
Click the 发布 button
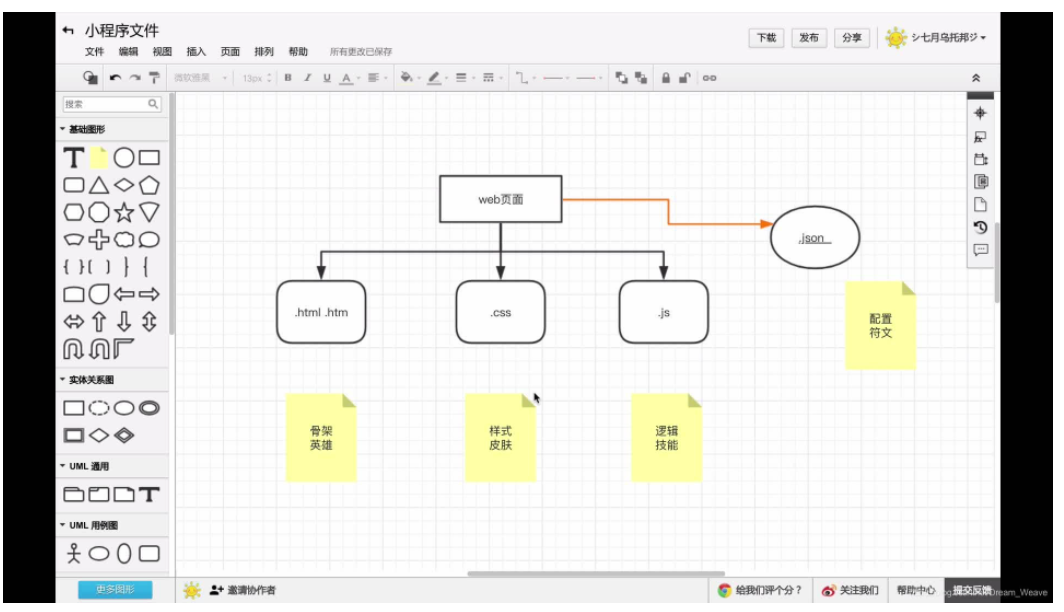coord(809,37)
